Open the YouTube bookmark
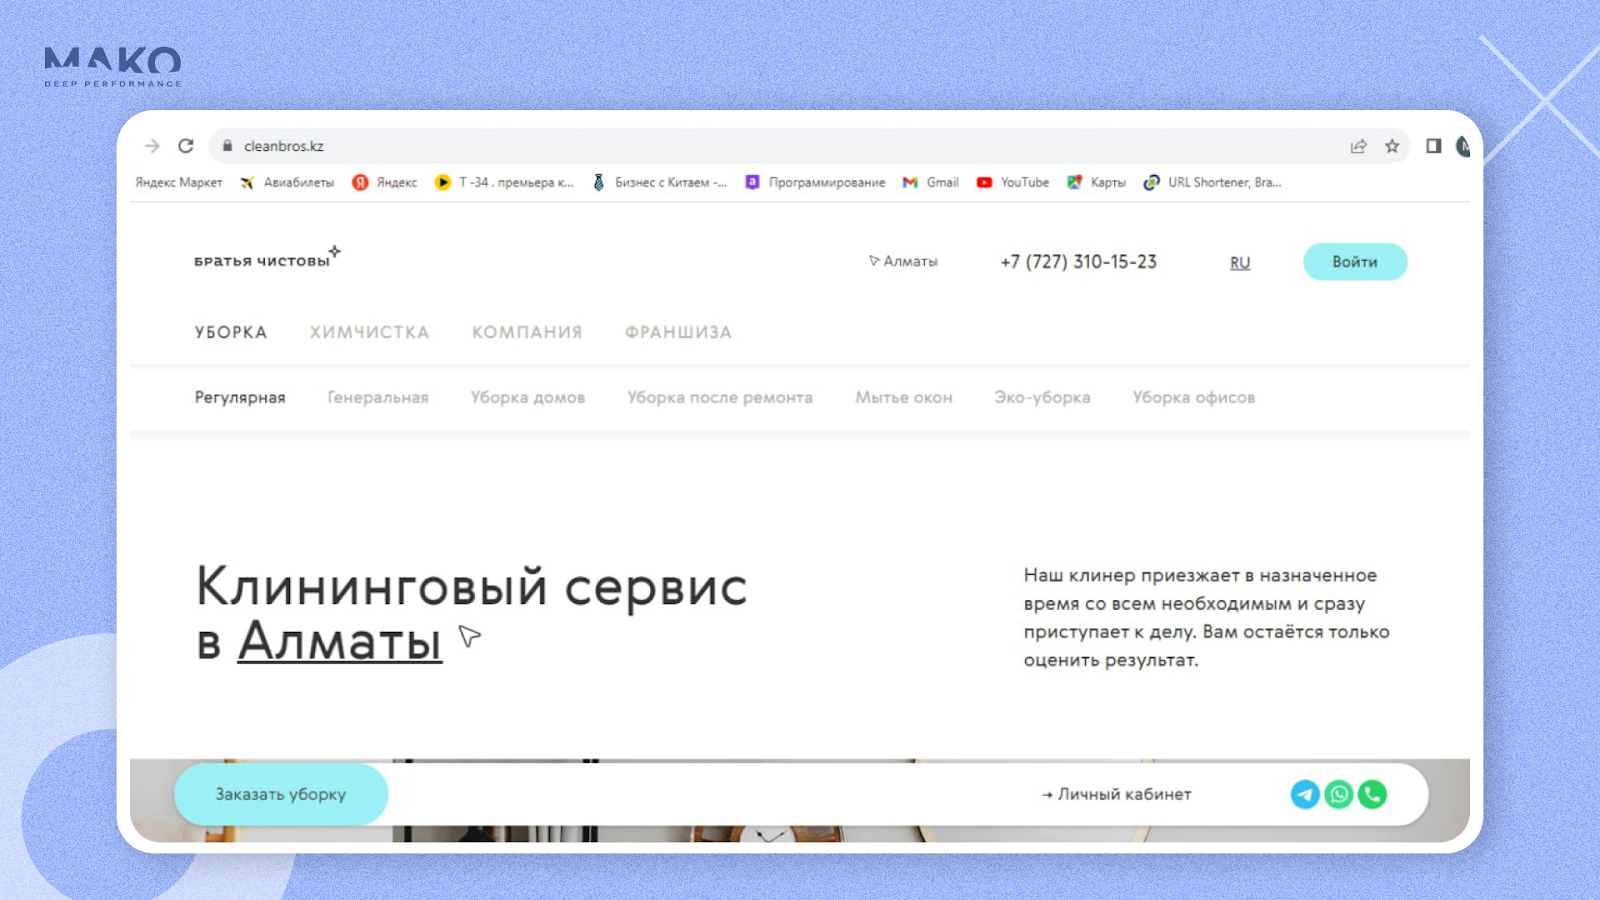 pos(1013,183)
